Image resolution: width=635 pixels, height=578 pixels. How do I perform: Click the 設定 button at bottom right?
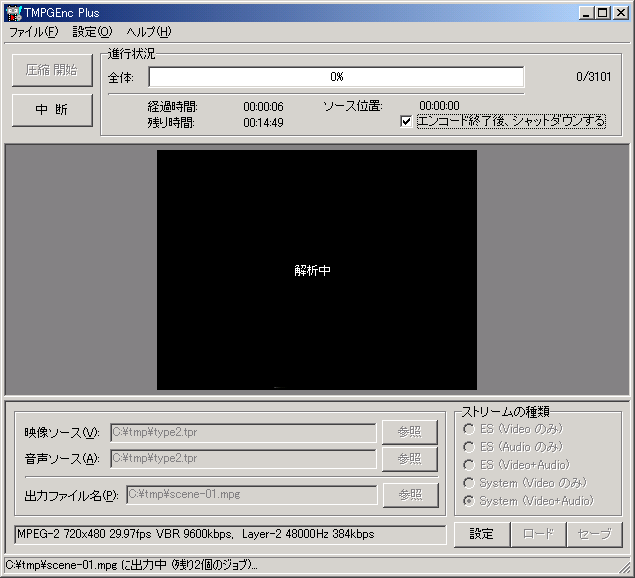click(482, 535)
